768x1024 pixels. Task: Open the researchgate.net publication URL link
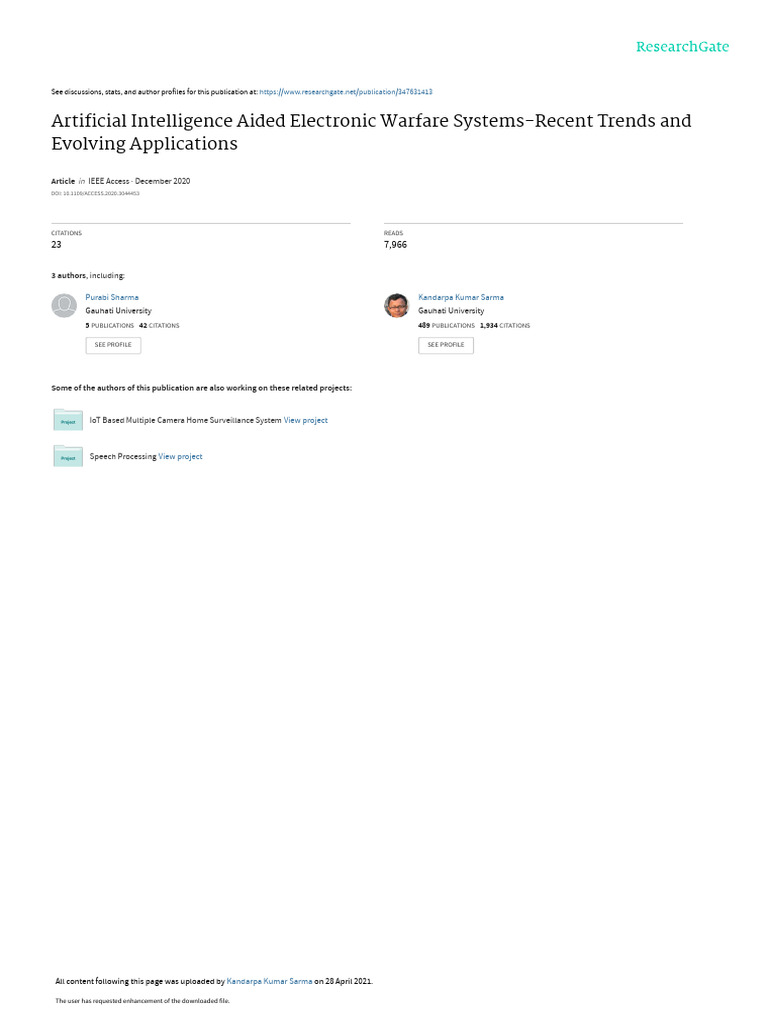pyautogui.click(x=345, y=92)
